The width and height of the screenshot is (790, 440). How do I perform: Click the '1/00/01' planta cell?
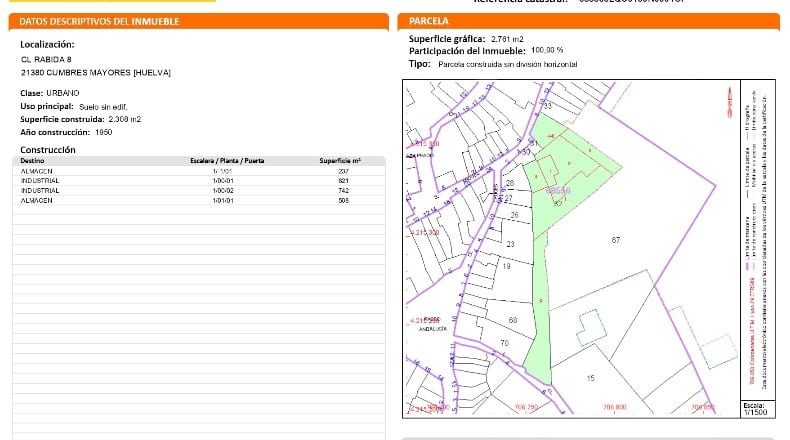(x=223, y=181)
